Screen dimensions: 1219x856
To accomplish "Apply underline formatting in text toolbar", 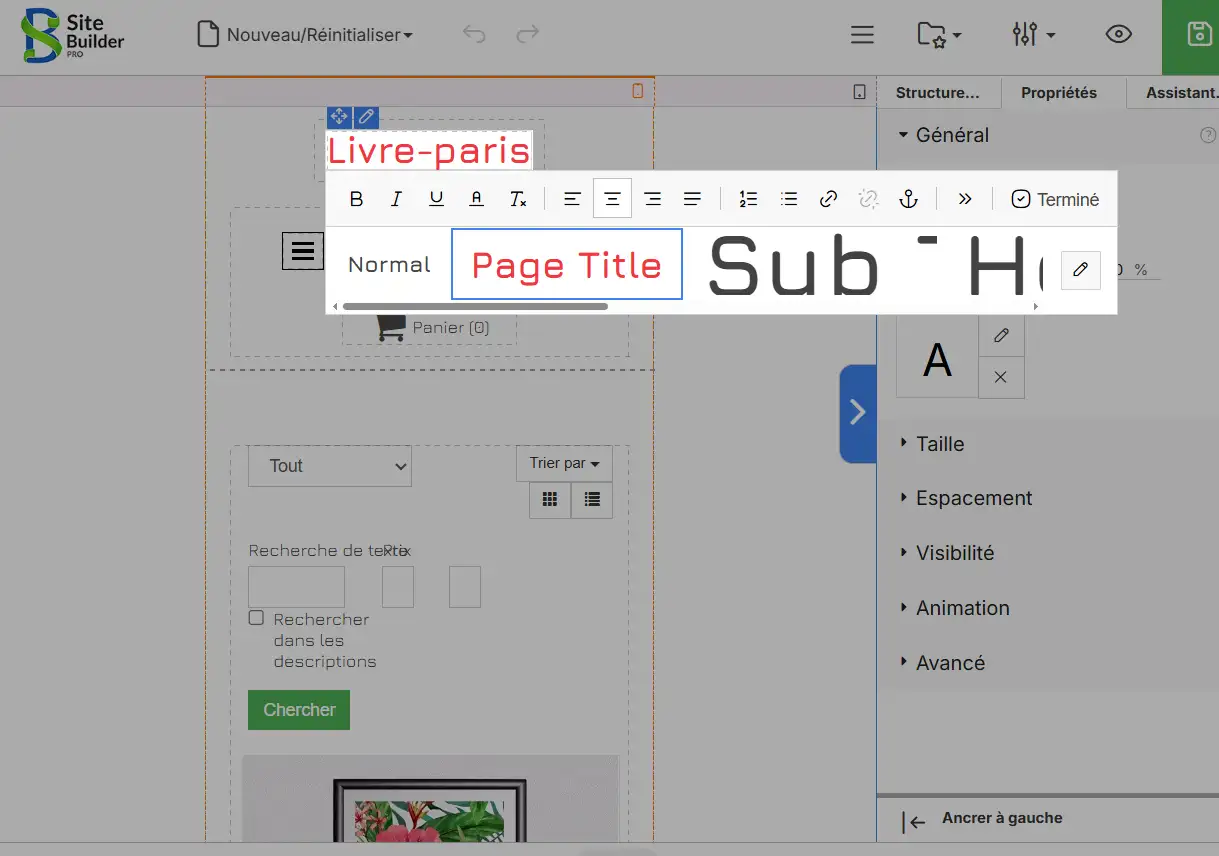I will [436, 199].
